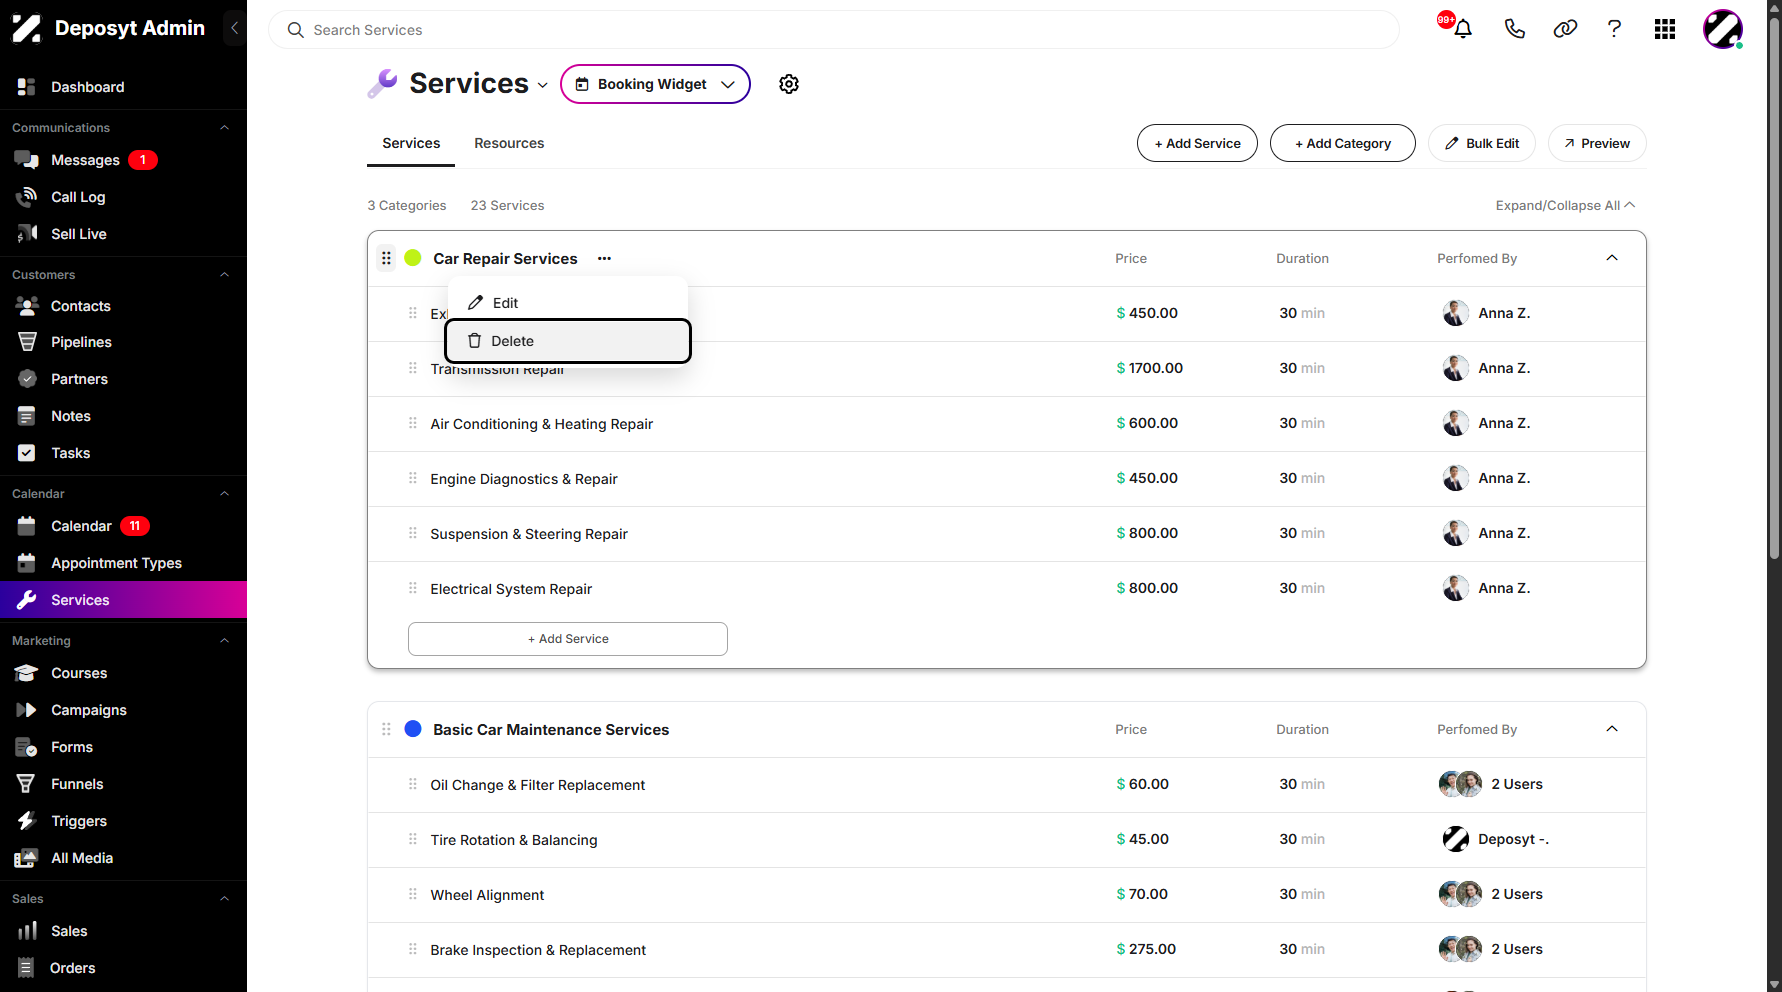Open the notifications bell icon
Viewport: 1782px width, 992px height.
click(1462, 29)
